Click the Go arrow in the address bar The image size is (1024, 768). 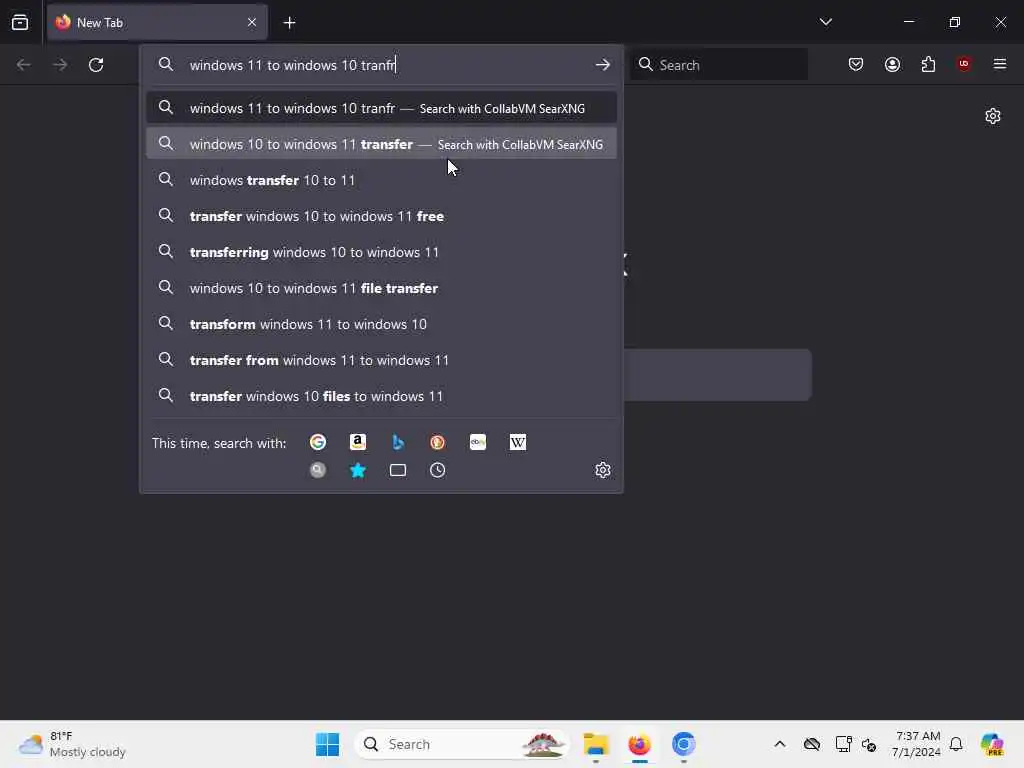tap(602, 65)
